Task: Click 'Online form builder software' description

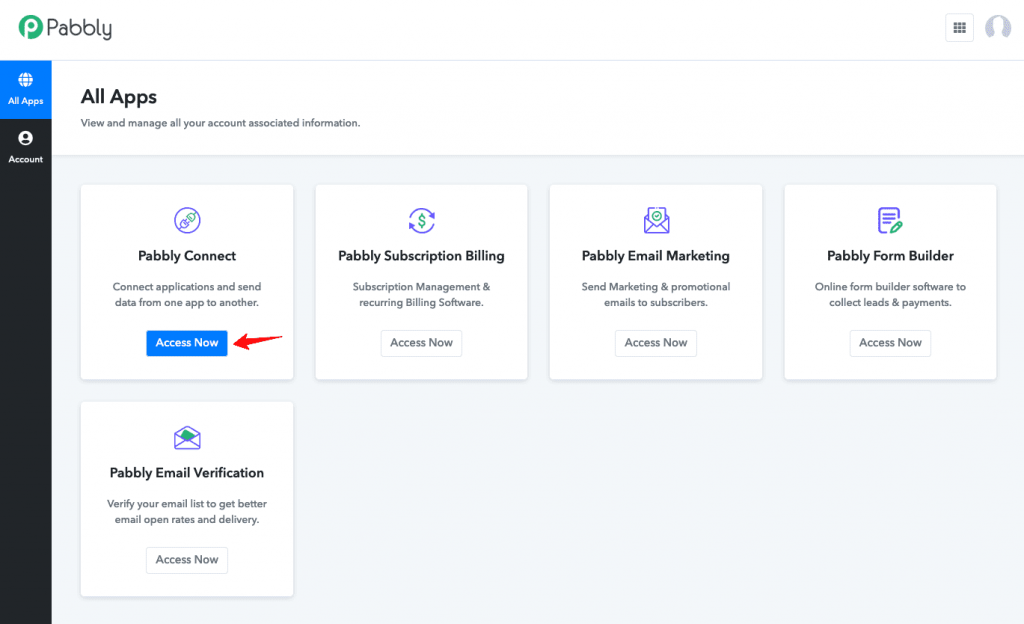Action: tap(890, 294)
